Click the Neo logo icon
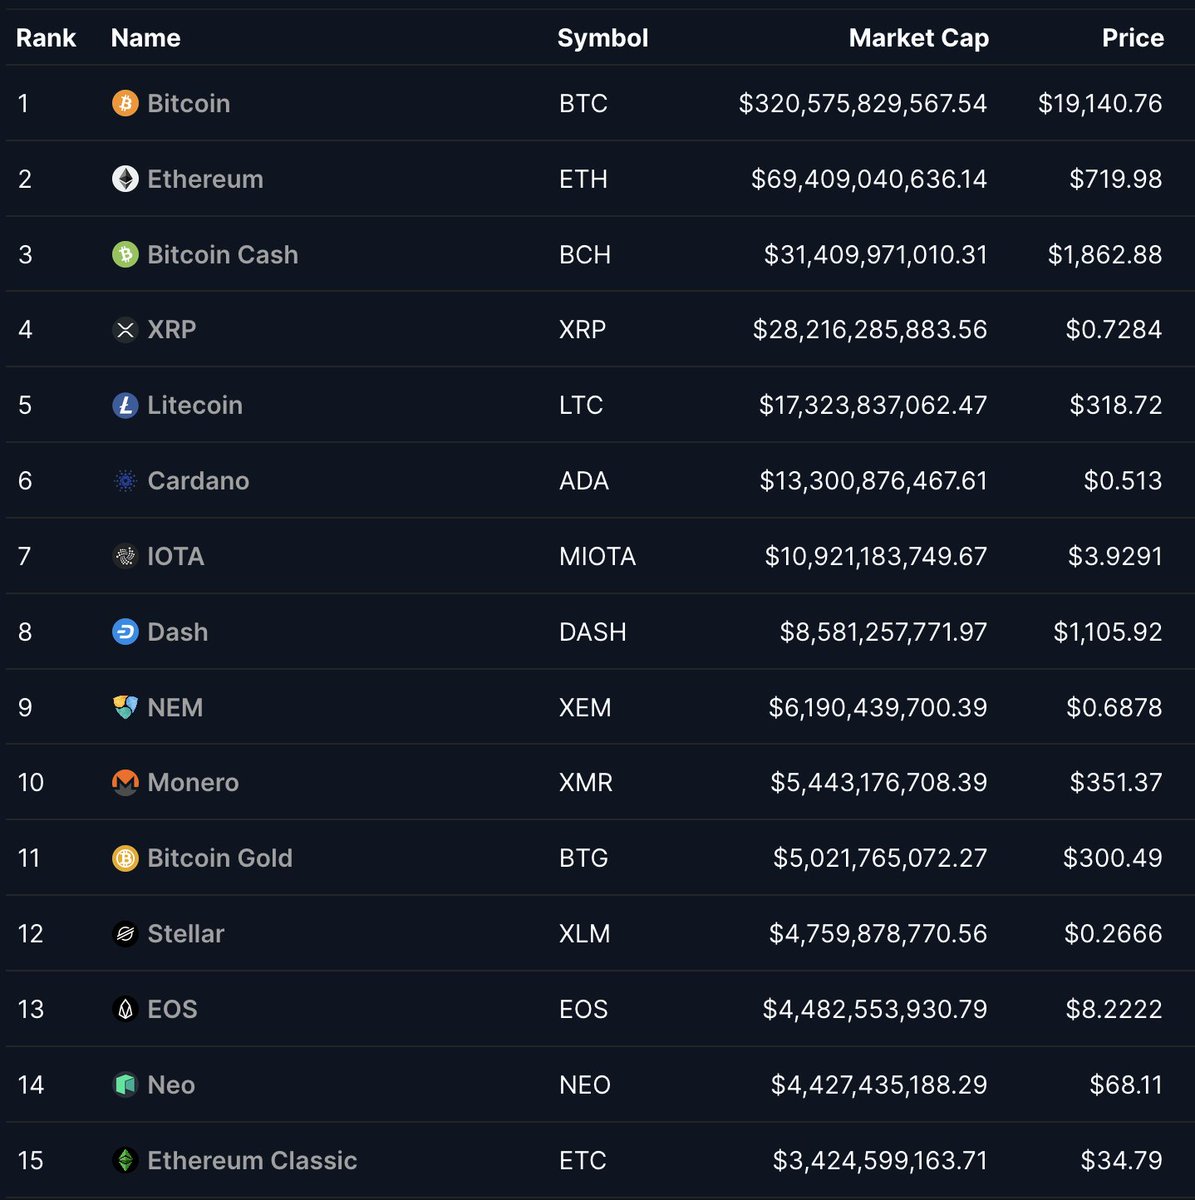Image resolution: width=1195 pixels, height=1200 pixels. pyautogui.click(x=125, y=1085)
